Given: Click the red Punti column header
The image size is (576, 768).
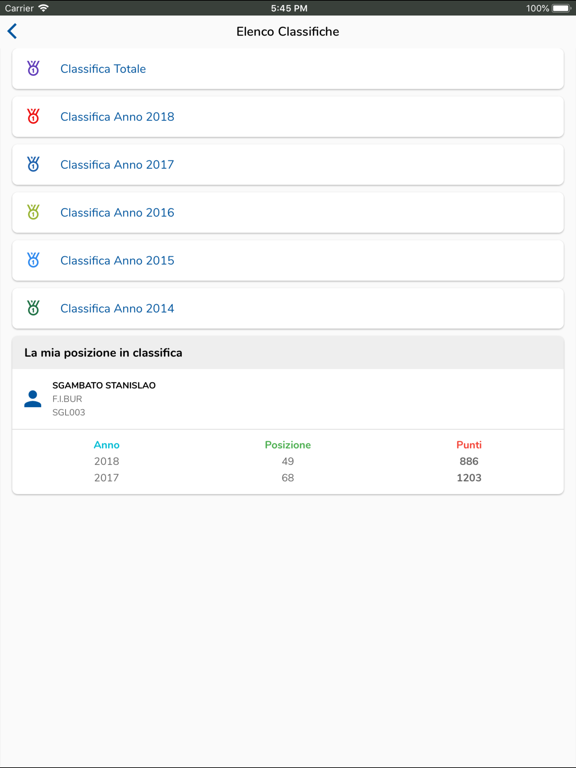Looking at the screenshot, I should 469,445.
